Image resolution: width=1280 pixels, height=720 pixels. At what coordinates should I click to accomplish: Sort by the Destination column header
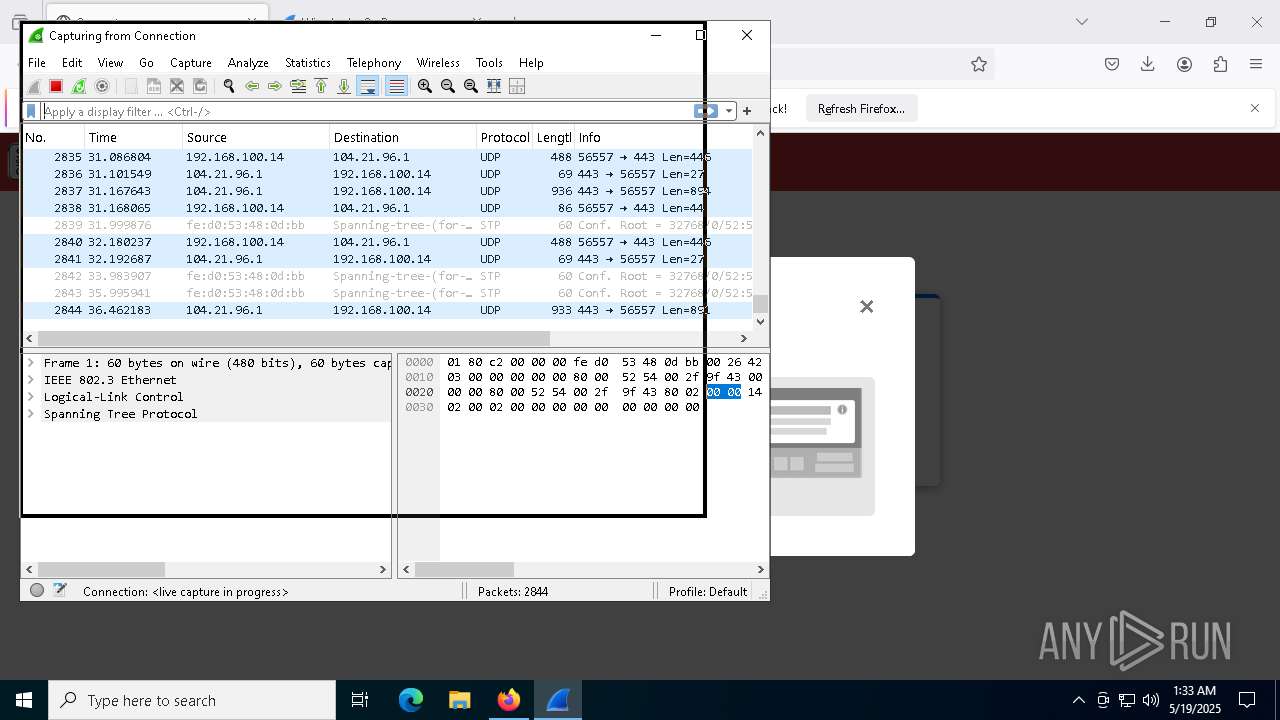pyautogui.click(x=403, y=137)
